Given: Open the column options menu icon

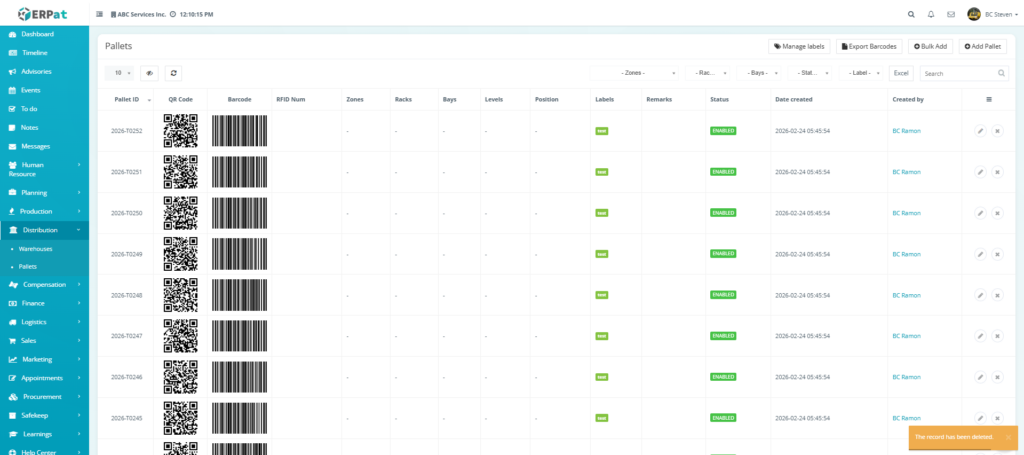Looking at the screenshot, I should click(989, 99).
